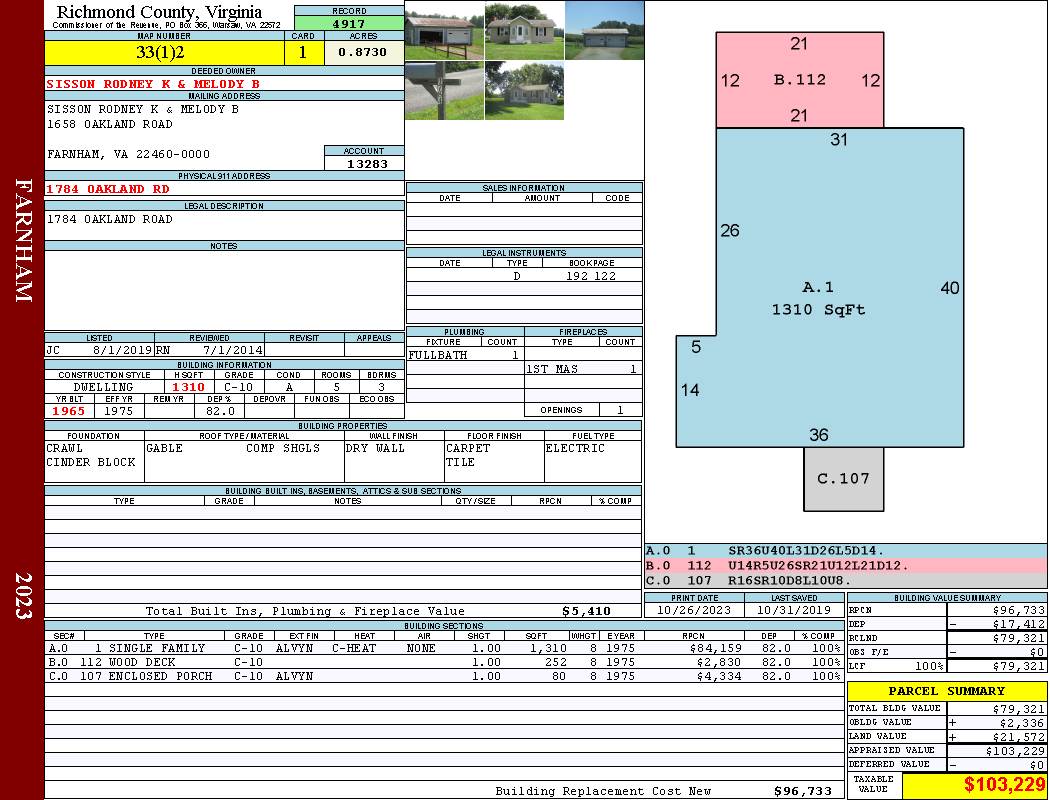Open the bottom-row photo of house behind trees
Image resolution: width=1050 pixels, height=800 pixels.
524,90
